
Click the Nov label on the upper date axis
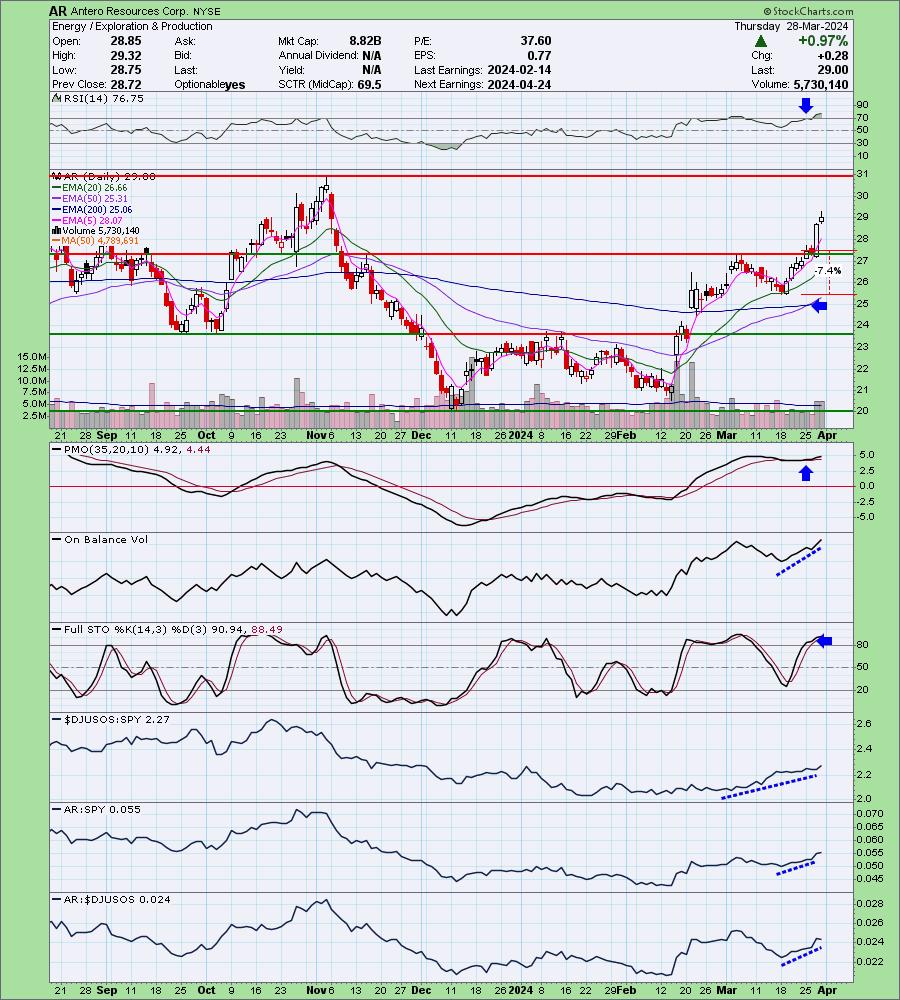point(316,435)
